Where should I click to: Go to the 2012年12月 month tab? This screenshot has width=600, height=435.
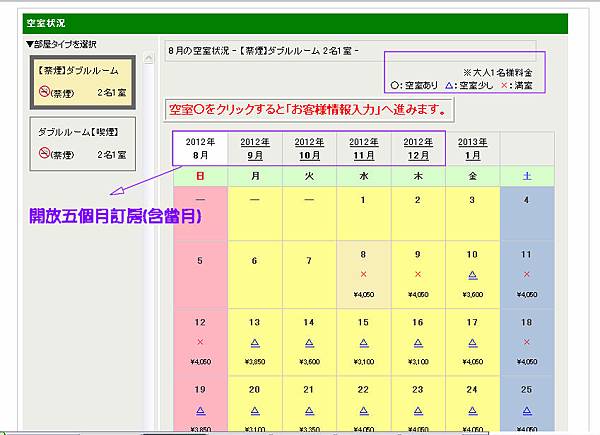pyautogui.click(x=418, y=148)
